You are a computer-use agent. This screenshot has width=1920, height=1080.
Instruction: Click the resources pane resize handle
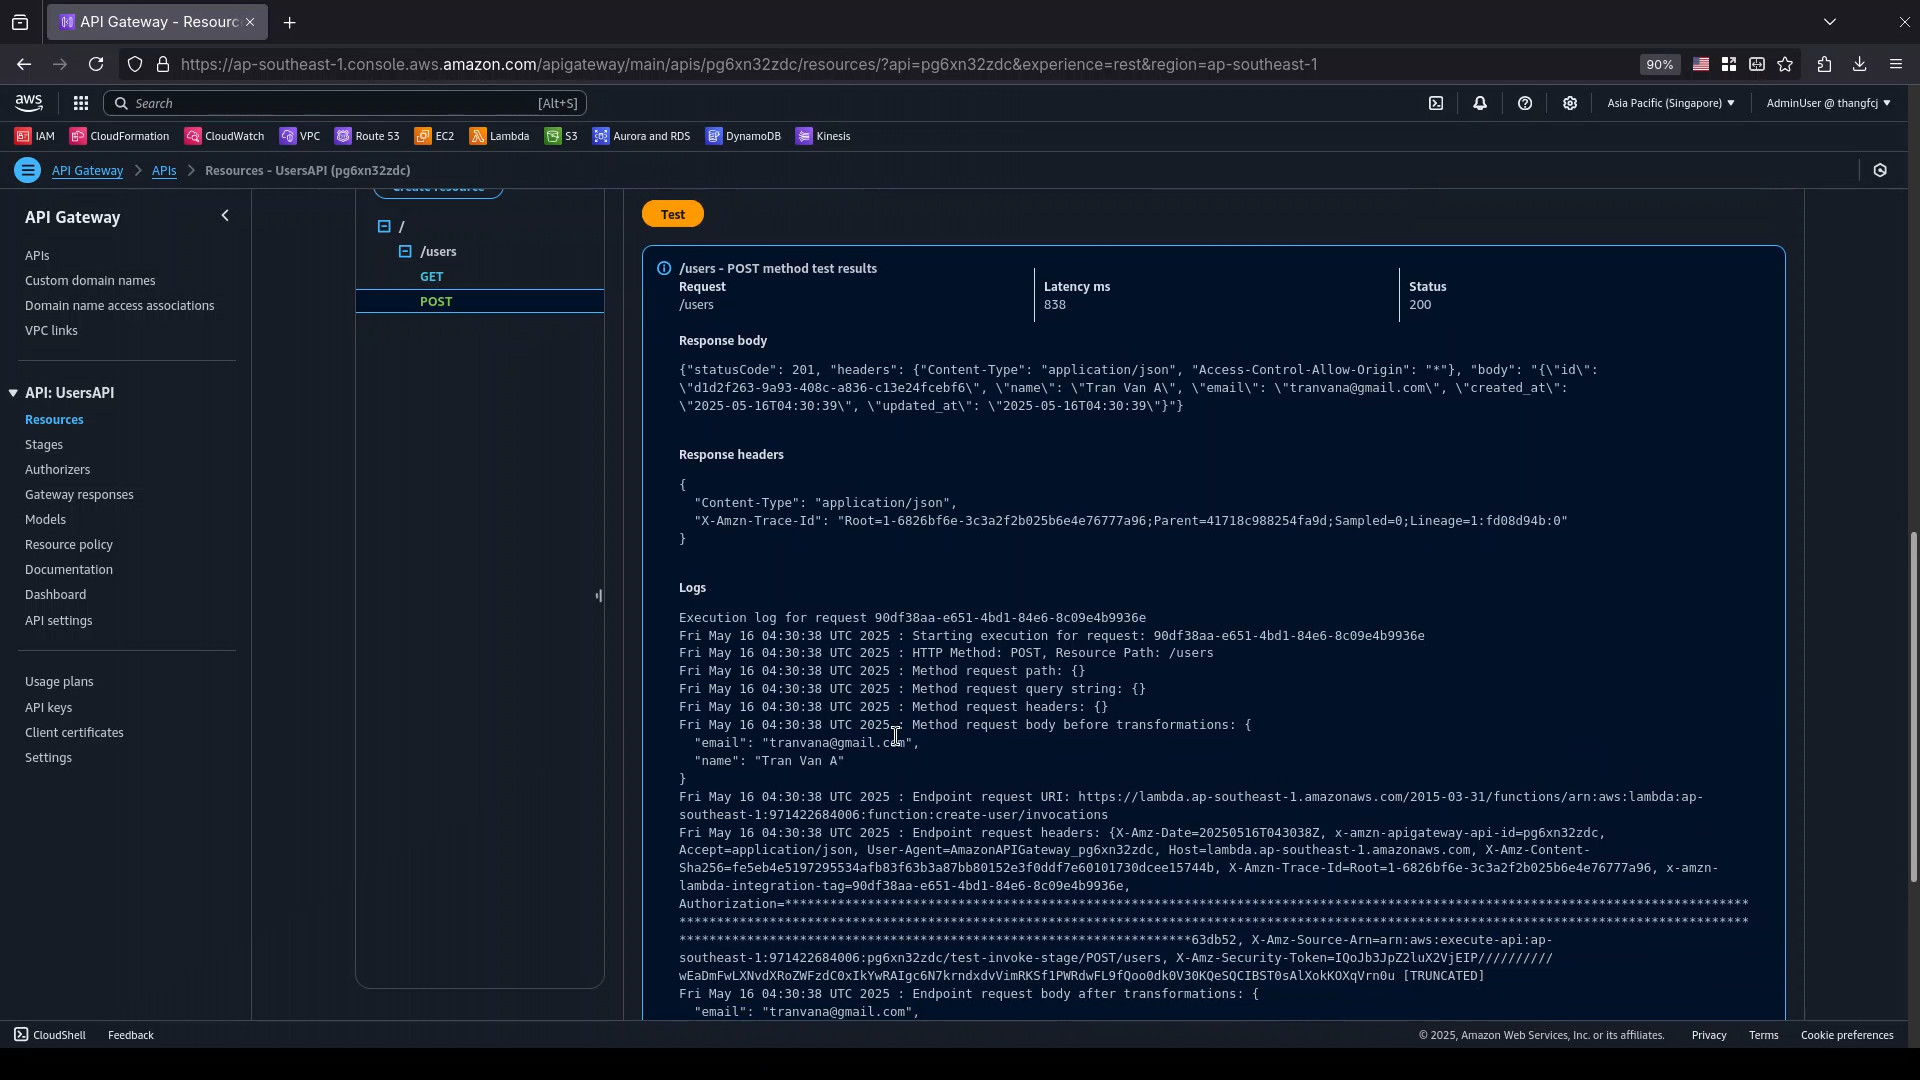tap(598, 596)
